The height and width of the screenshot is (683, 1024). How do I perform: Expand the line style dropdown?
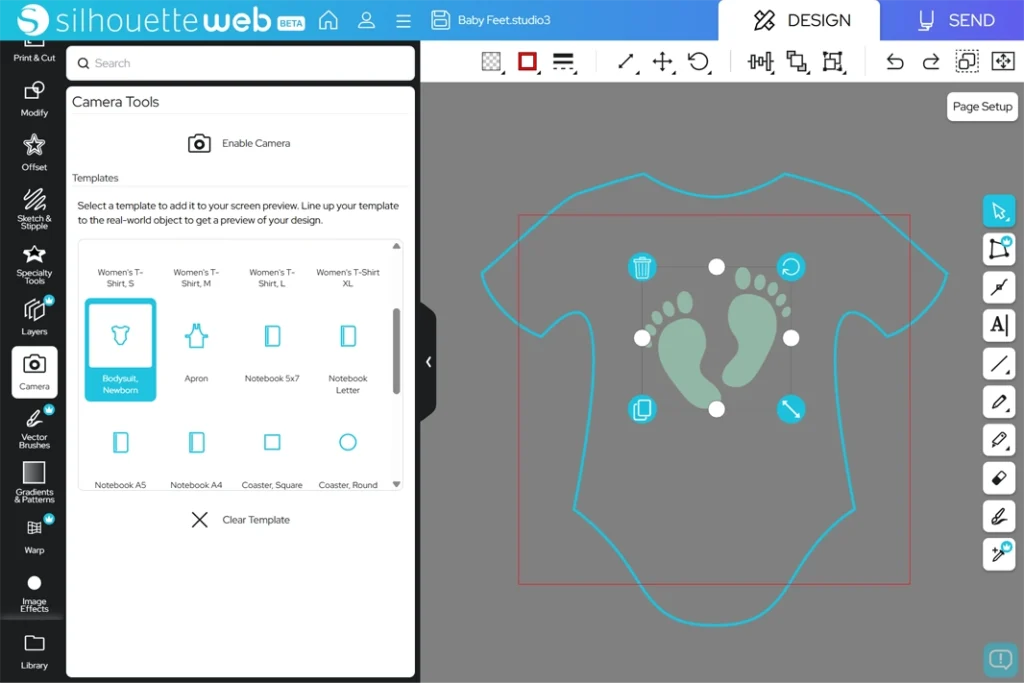tap(564, 62)
